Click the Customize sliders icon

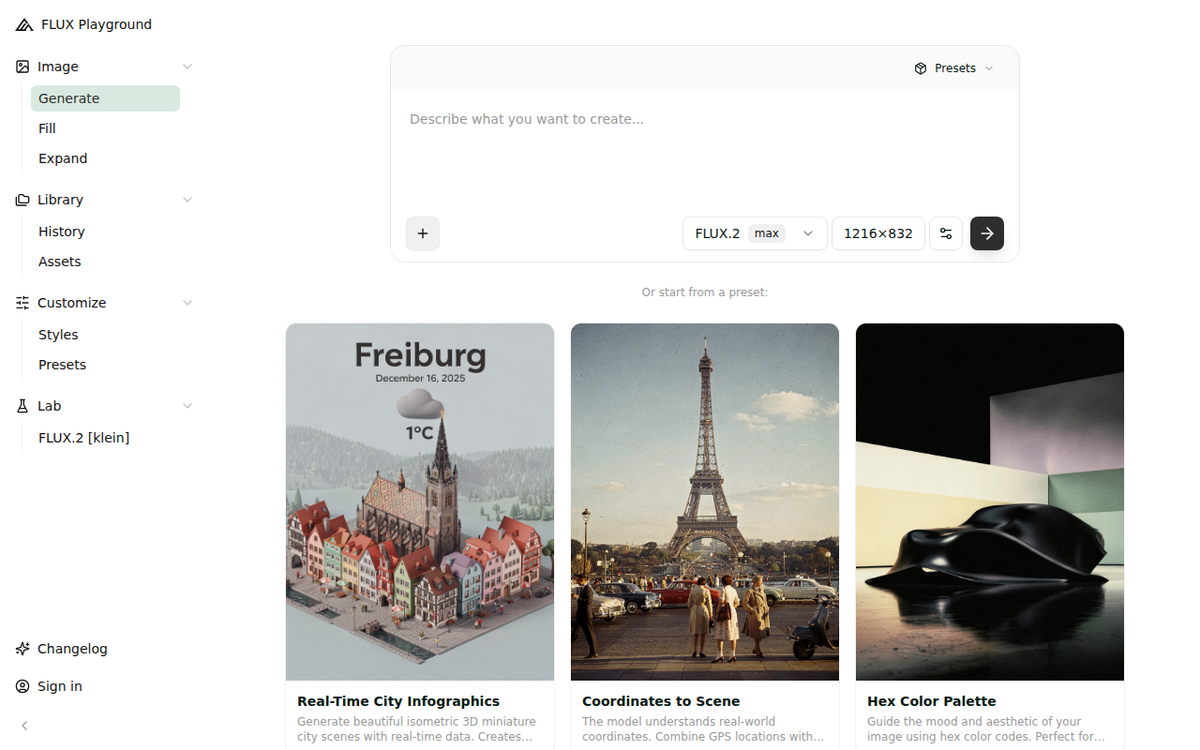click(x=23, y=303)
